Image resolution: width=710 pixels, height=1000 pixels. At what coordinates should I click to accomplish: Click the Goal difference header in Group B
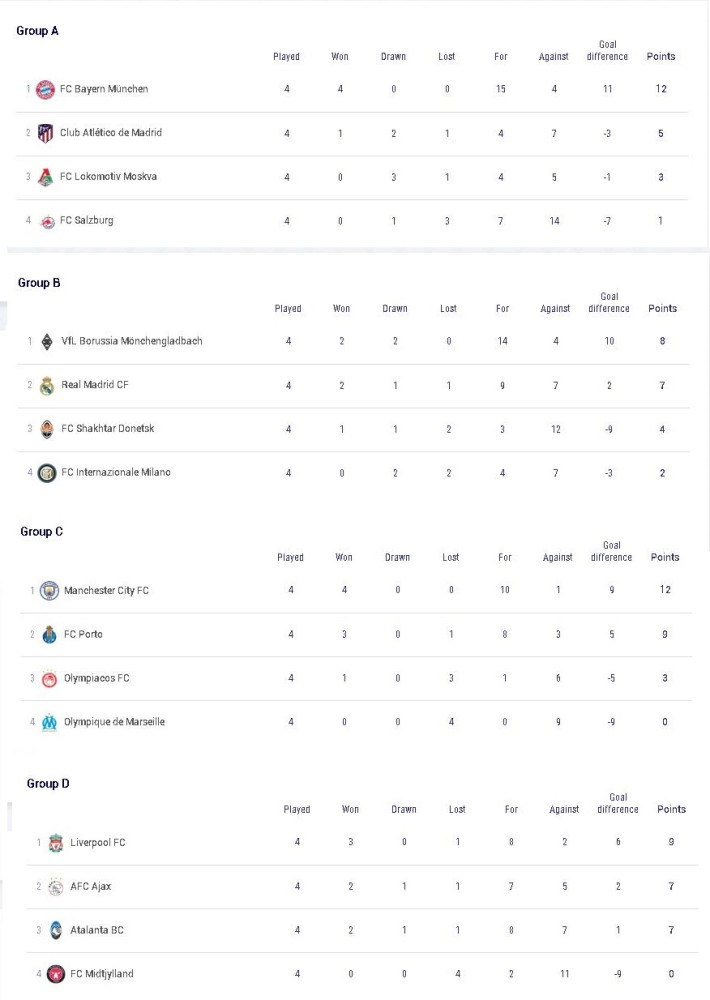[609, 302]
